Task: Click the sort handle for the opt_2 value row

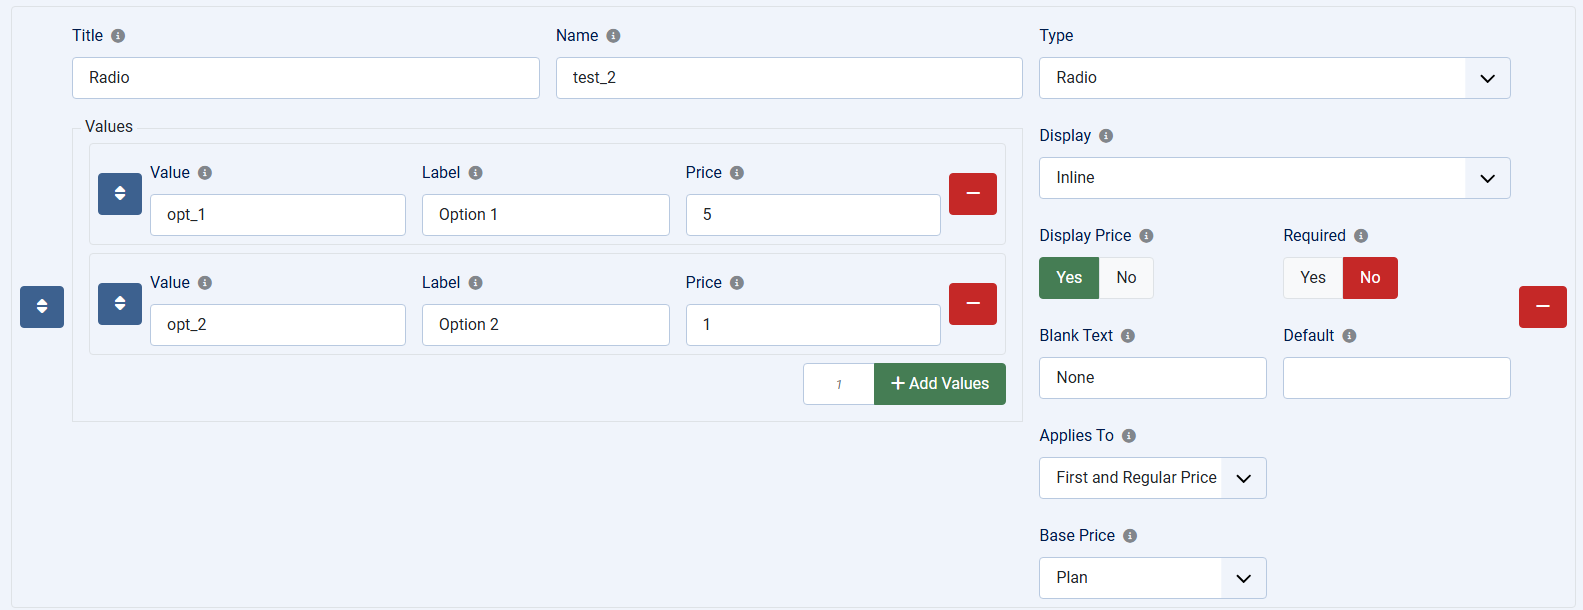Action: coord(120,304)
